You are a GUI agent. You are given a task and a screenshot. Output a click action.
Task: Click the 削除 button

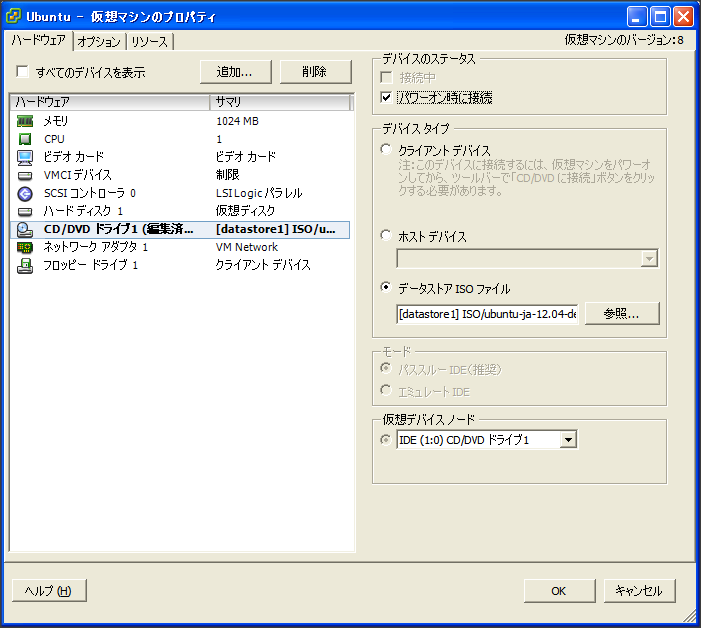(315, 72)
